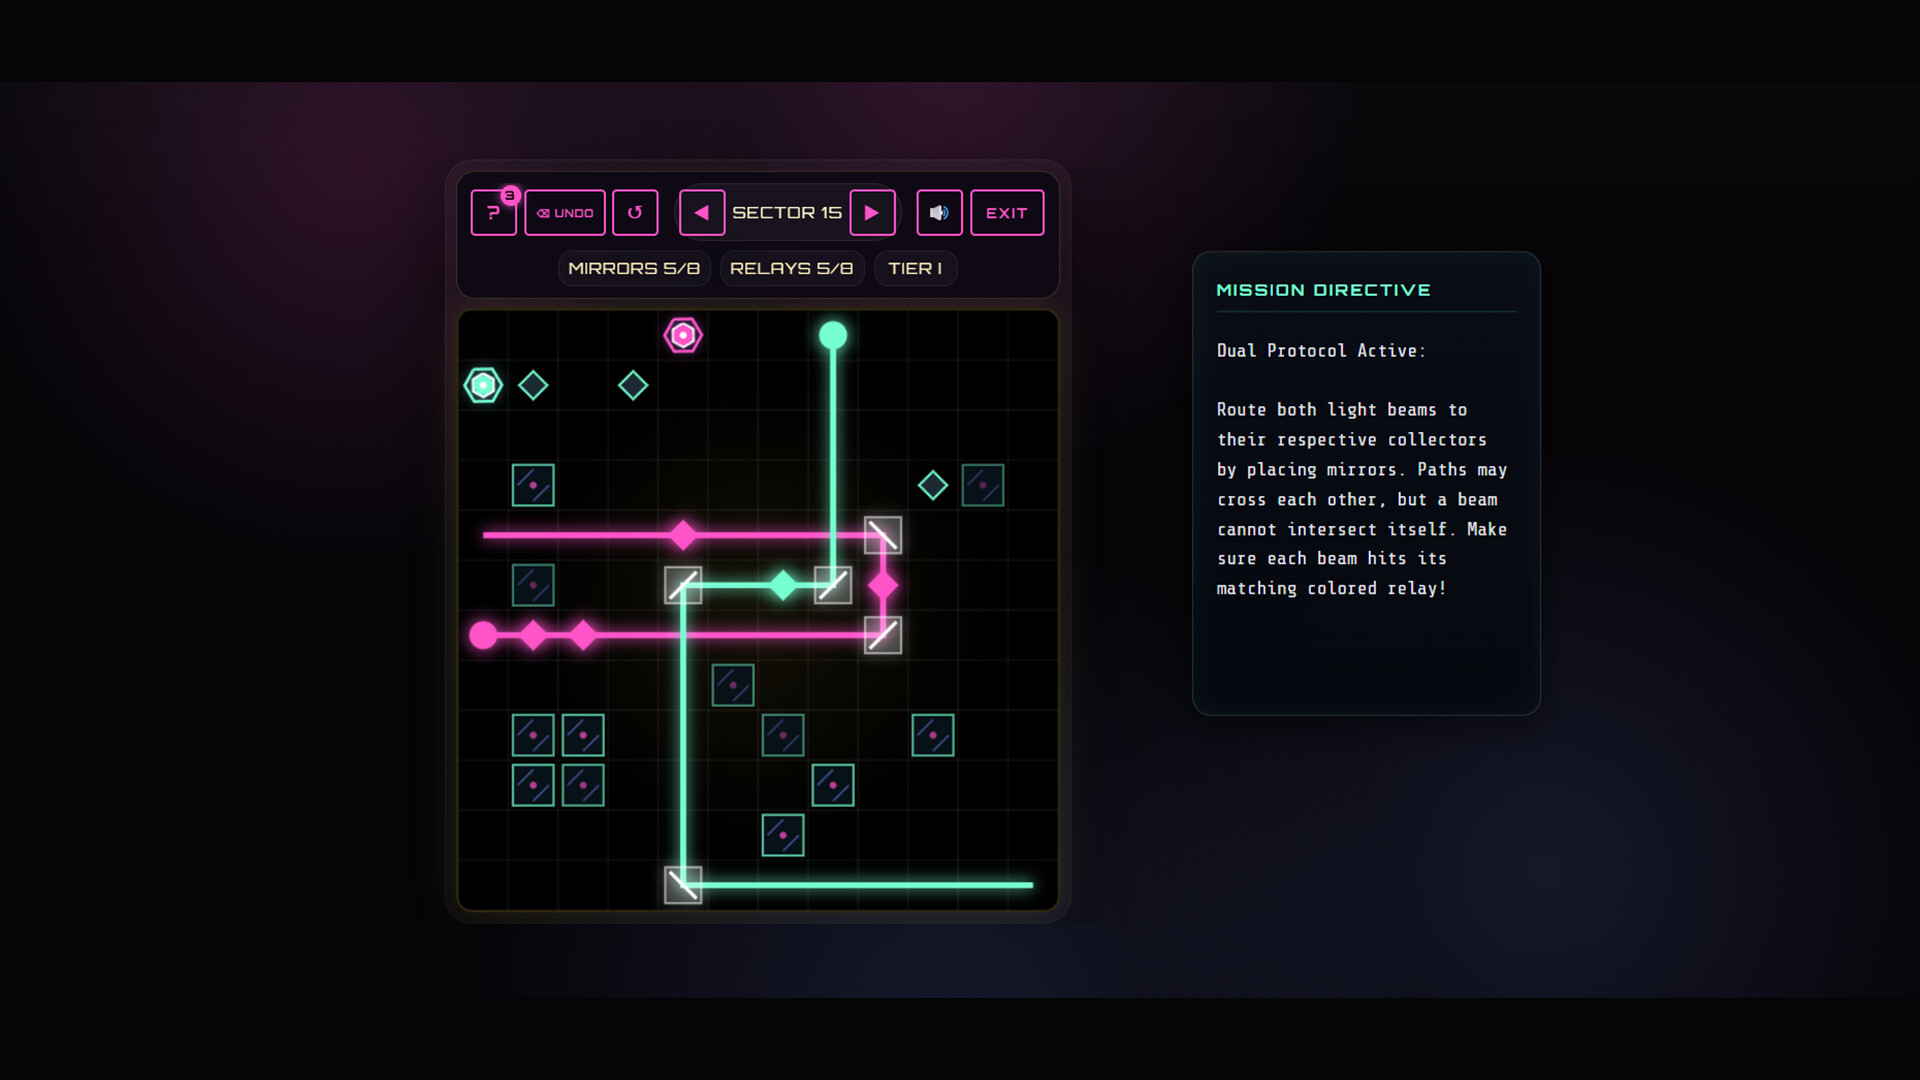Advance to the next sector arrow
The image size is (1920, 1080).
[872, 213]
